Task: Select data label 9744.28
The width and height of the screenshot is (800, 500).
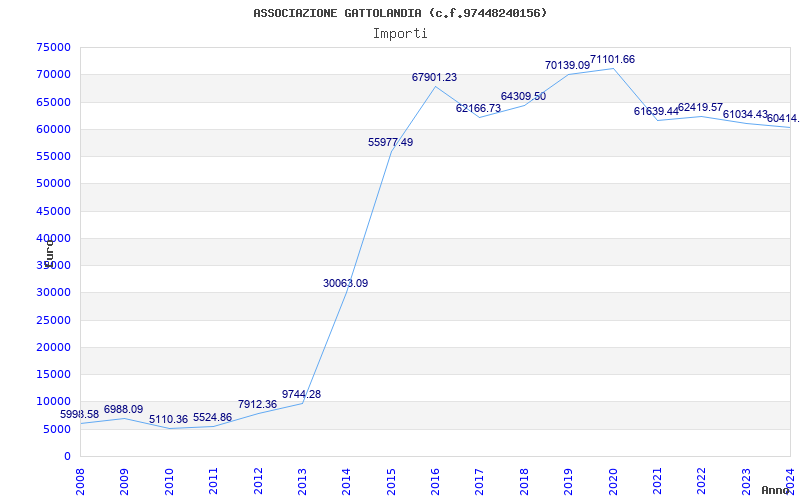Action: click(302, 394)
